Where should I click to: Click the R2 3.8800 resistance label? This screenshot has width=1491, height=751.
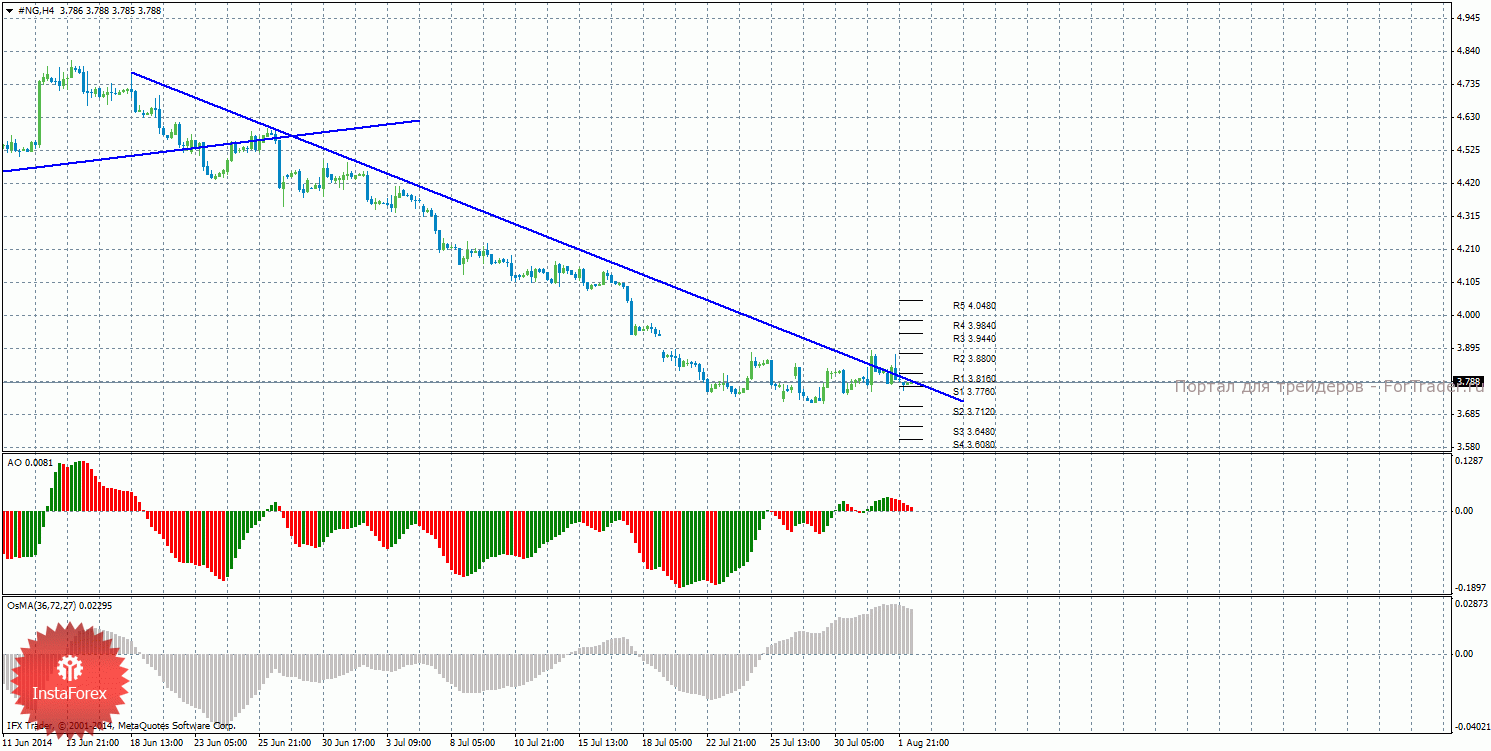pos(974,359)
